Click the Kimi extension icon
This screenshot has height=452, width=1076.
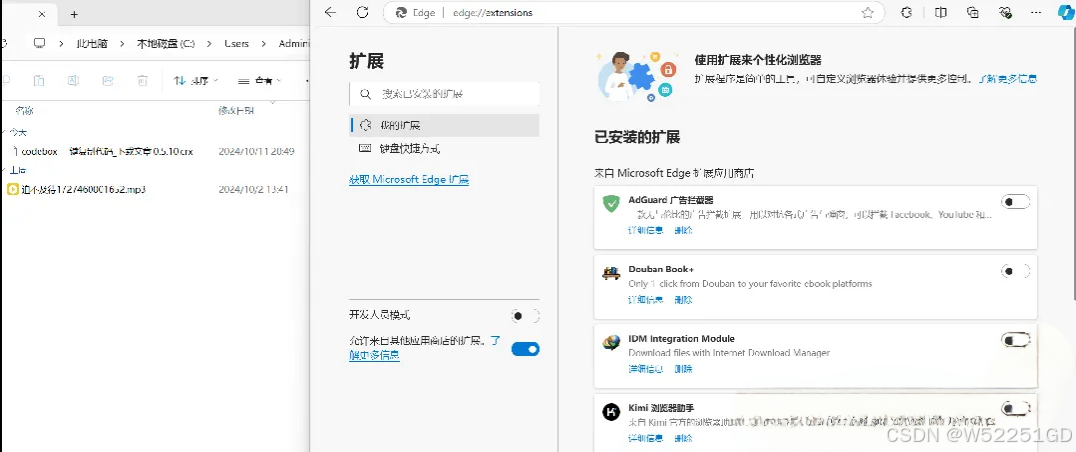[611, 412]
